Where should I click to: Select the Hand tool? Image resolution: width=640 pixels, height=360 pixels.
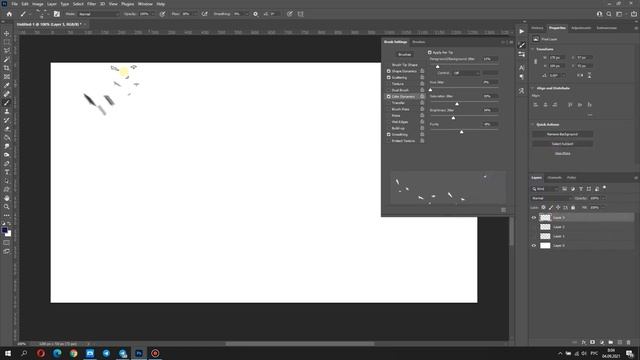[7, 198]
